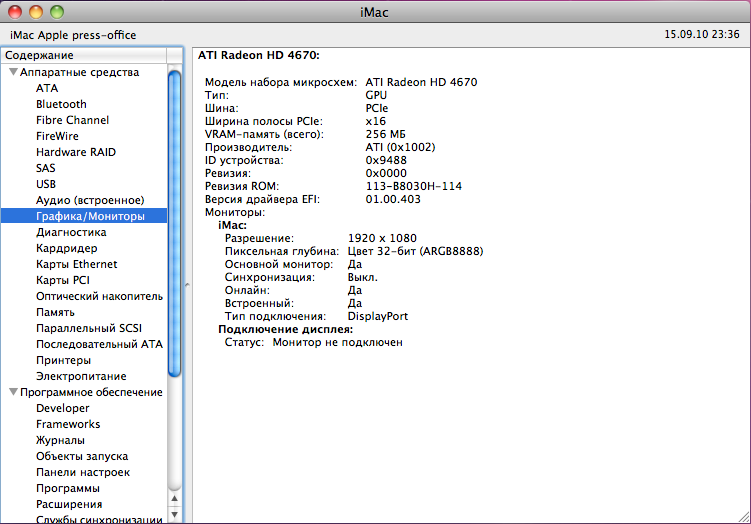Open the Расширения entry
This screenshot has width=751, height=524.
69,504
